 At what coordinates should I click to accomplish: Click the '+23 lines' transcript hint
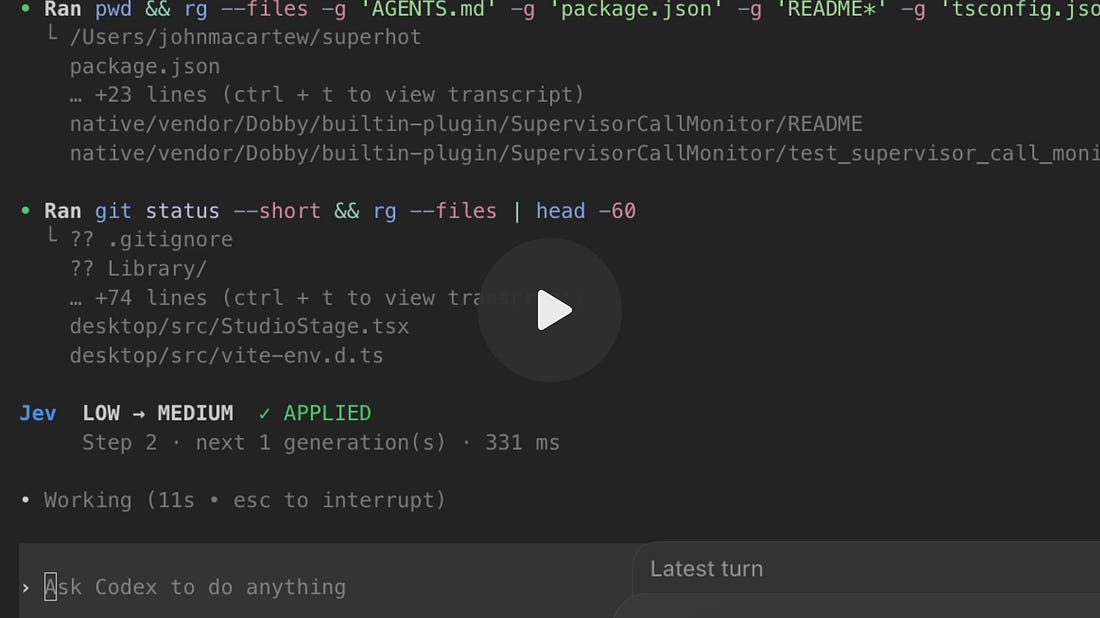pos(327,94)
